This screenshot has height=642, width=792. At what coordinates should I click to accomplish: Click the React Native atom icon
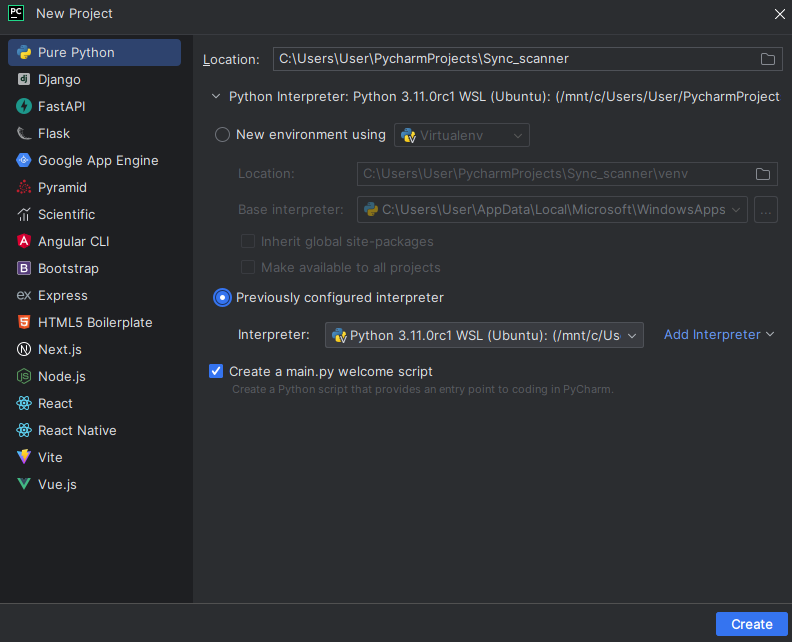click(24, 430)
